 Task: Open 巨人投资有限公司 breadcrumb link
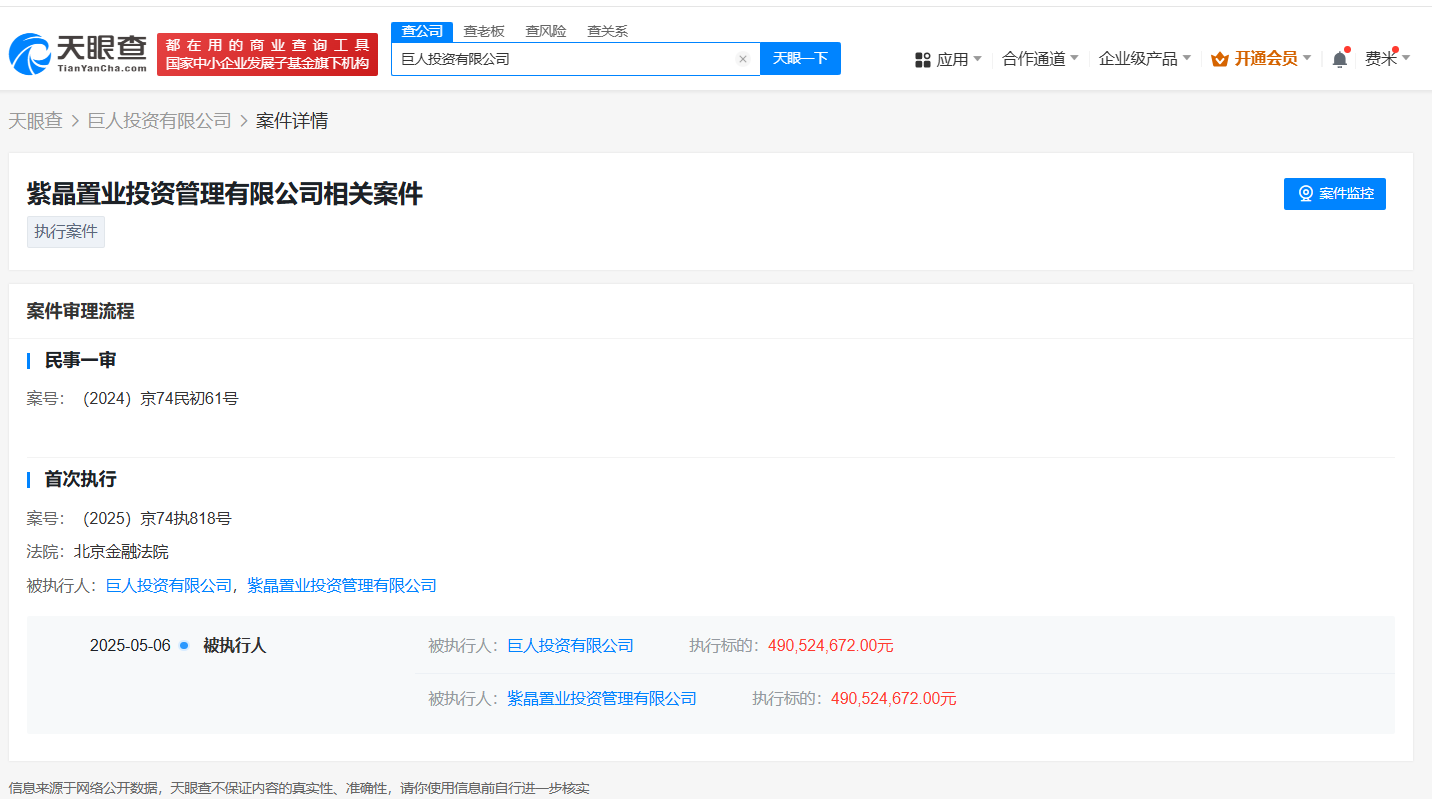coord(160,121)
